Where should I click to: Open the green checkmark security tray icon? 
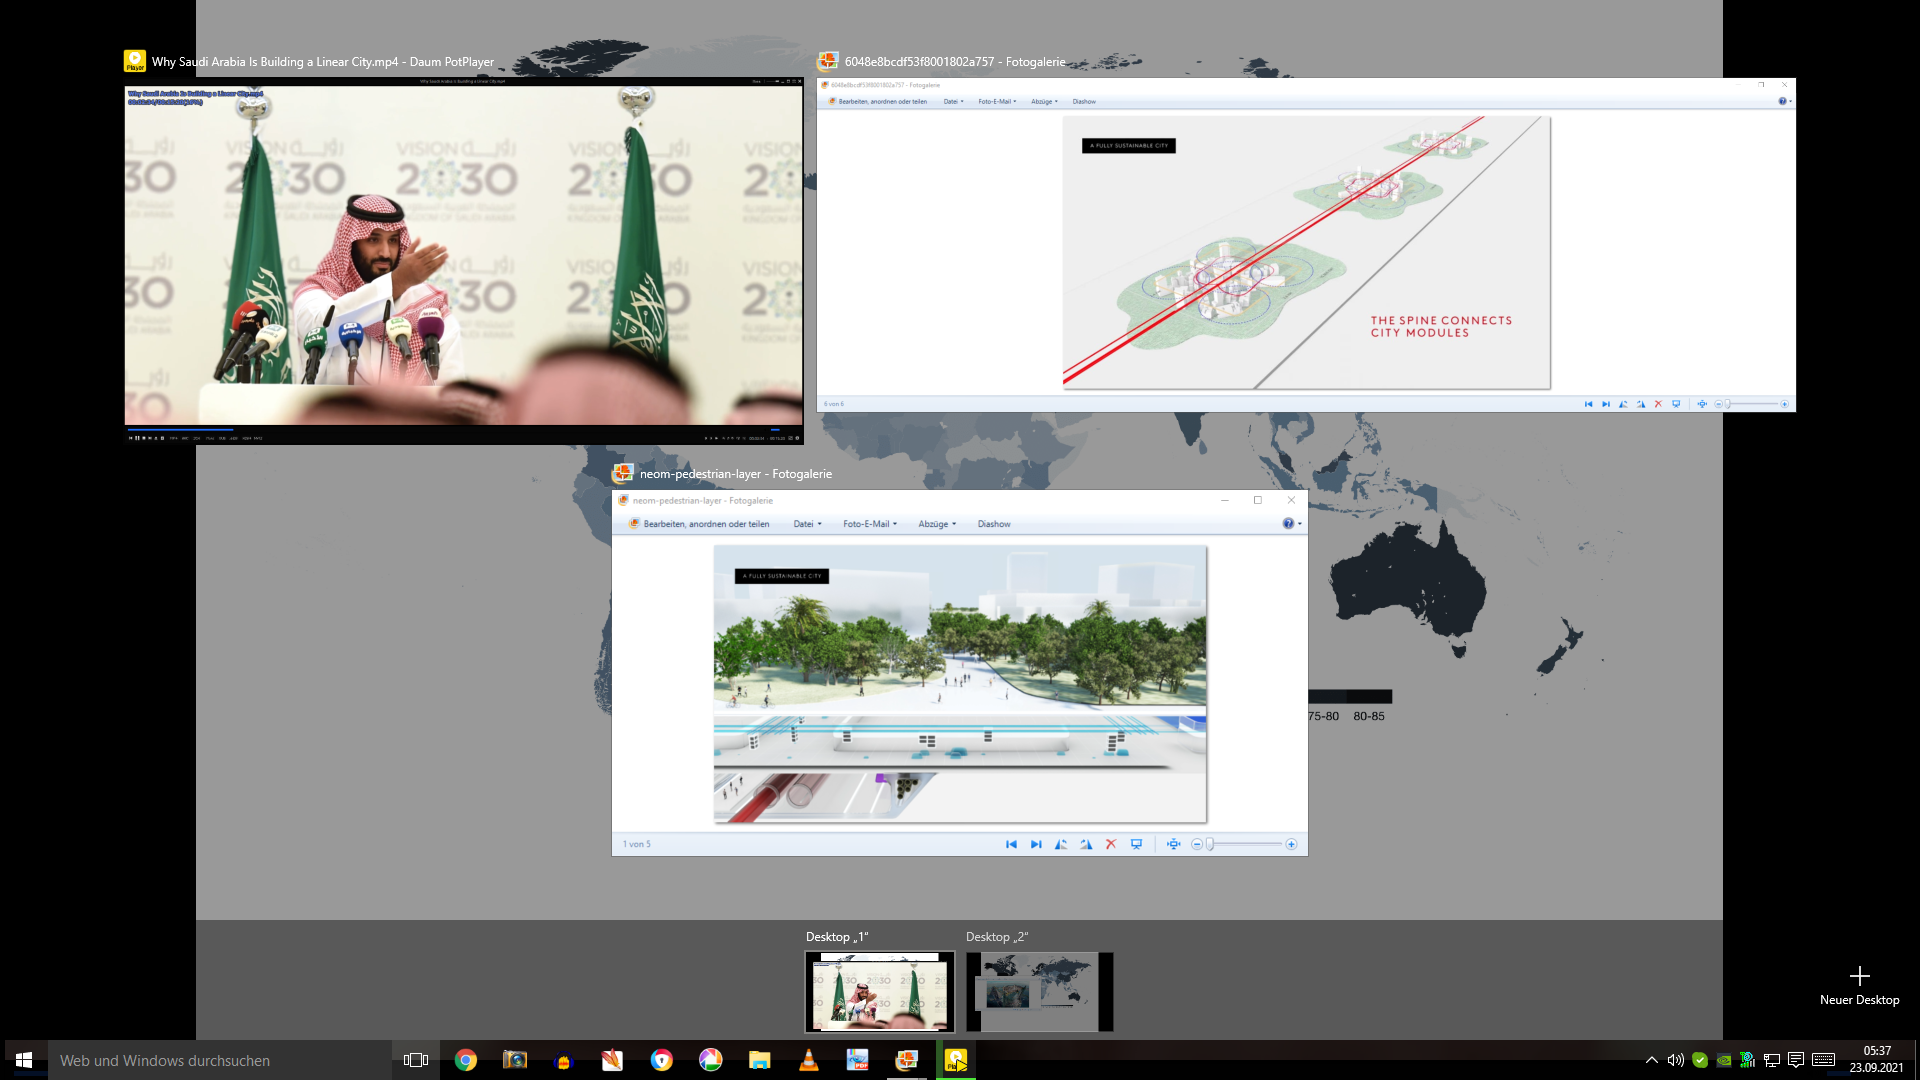1700,1060
